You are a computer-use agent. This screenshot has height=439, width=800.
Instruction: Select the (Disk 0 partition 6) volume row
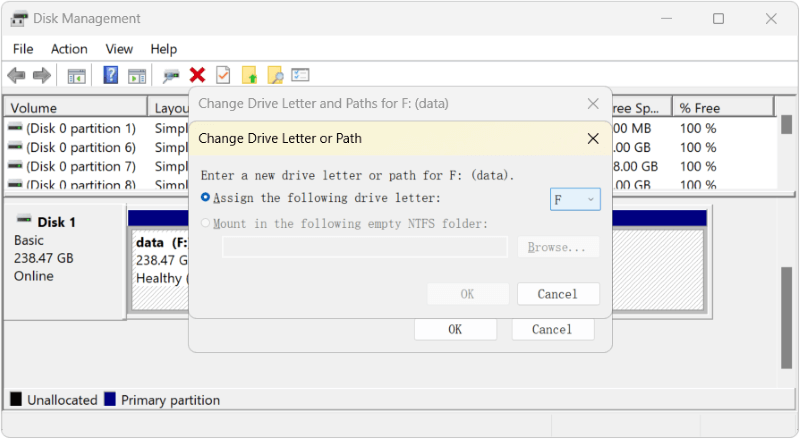pos(81,148)
